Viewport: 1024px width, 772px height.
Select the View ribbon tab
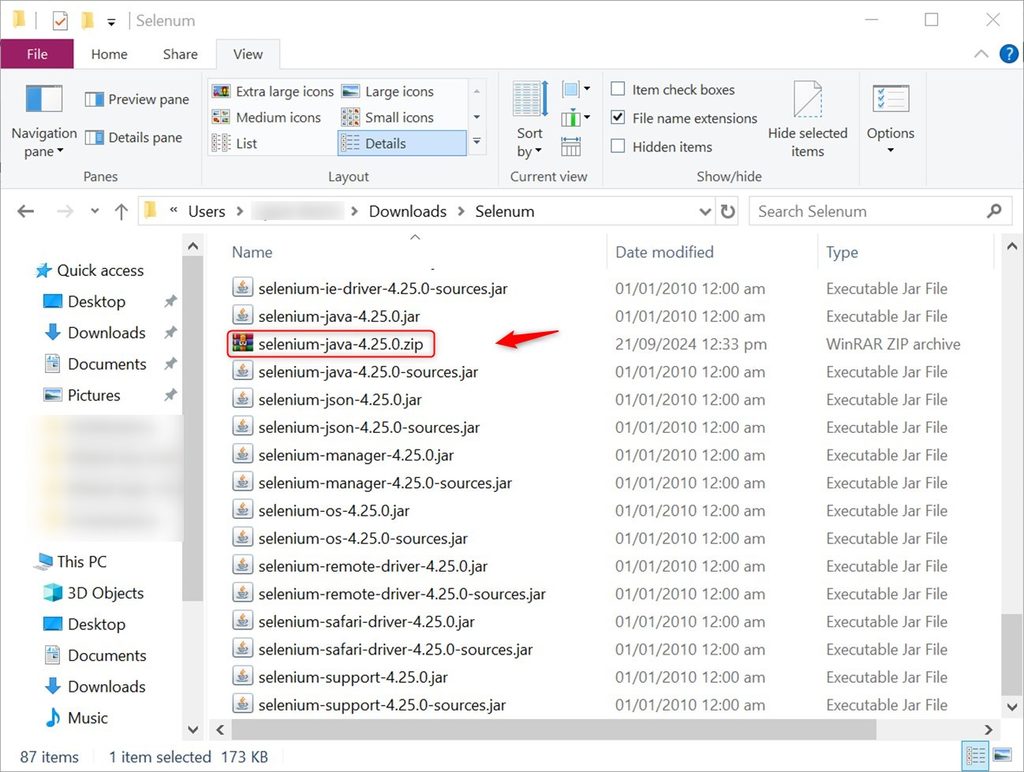tap(248, 54)
